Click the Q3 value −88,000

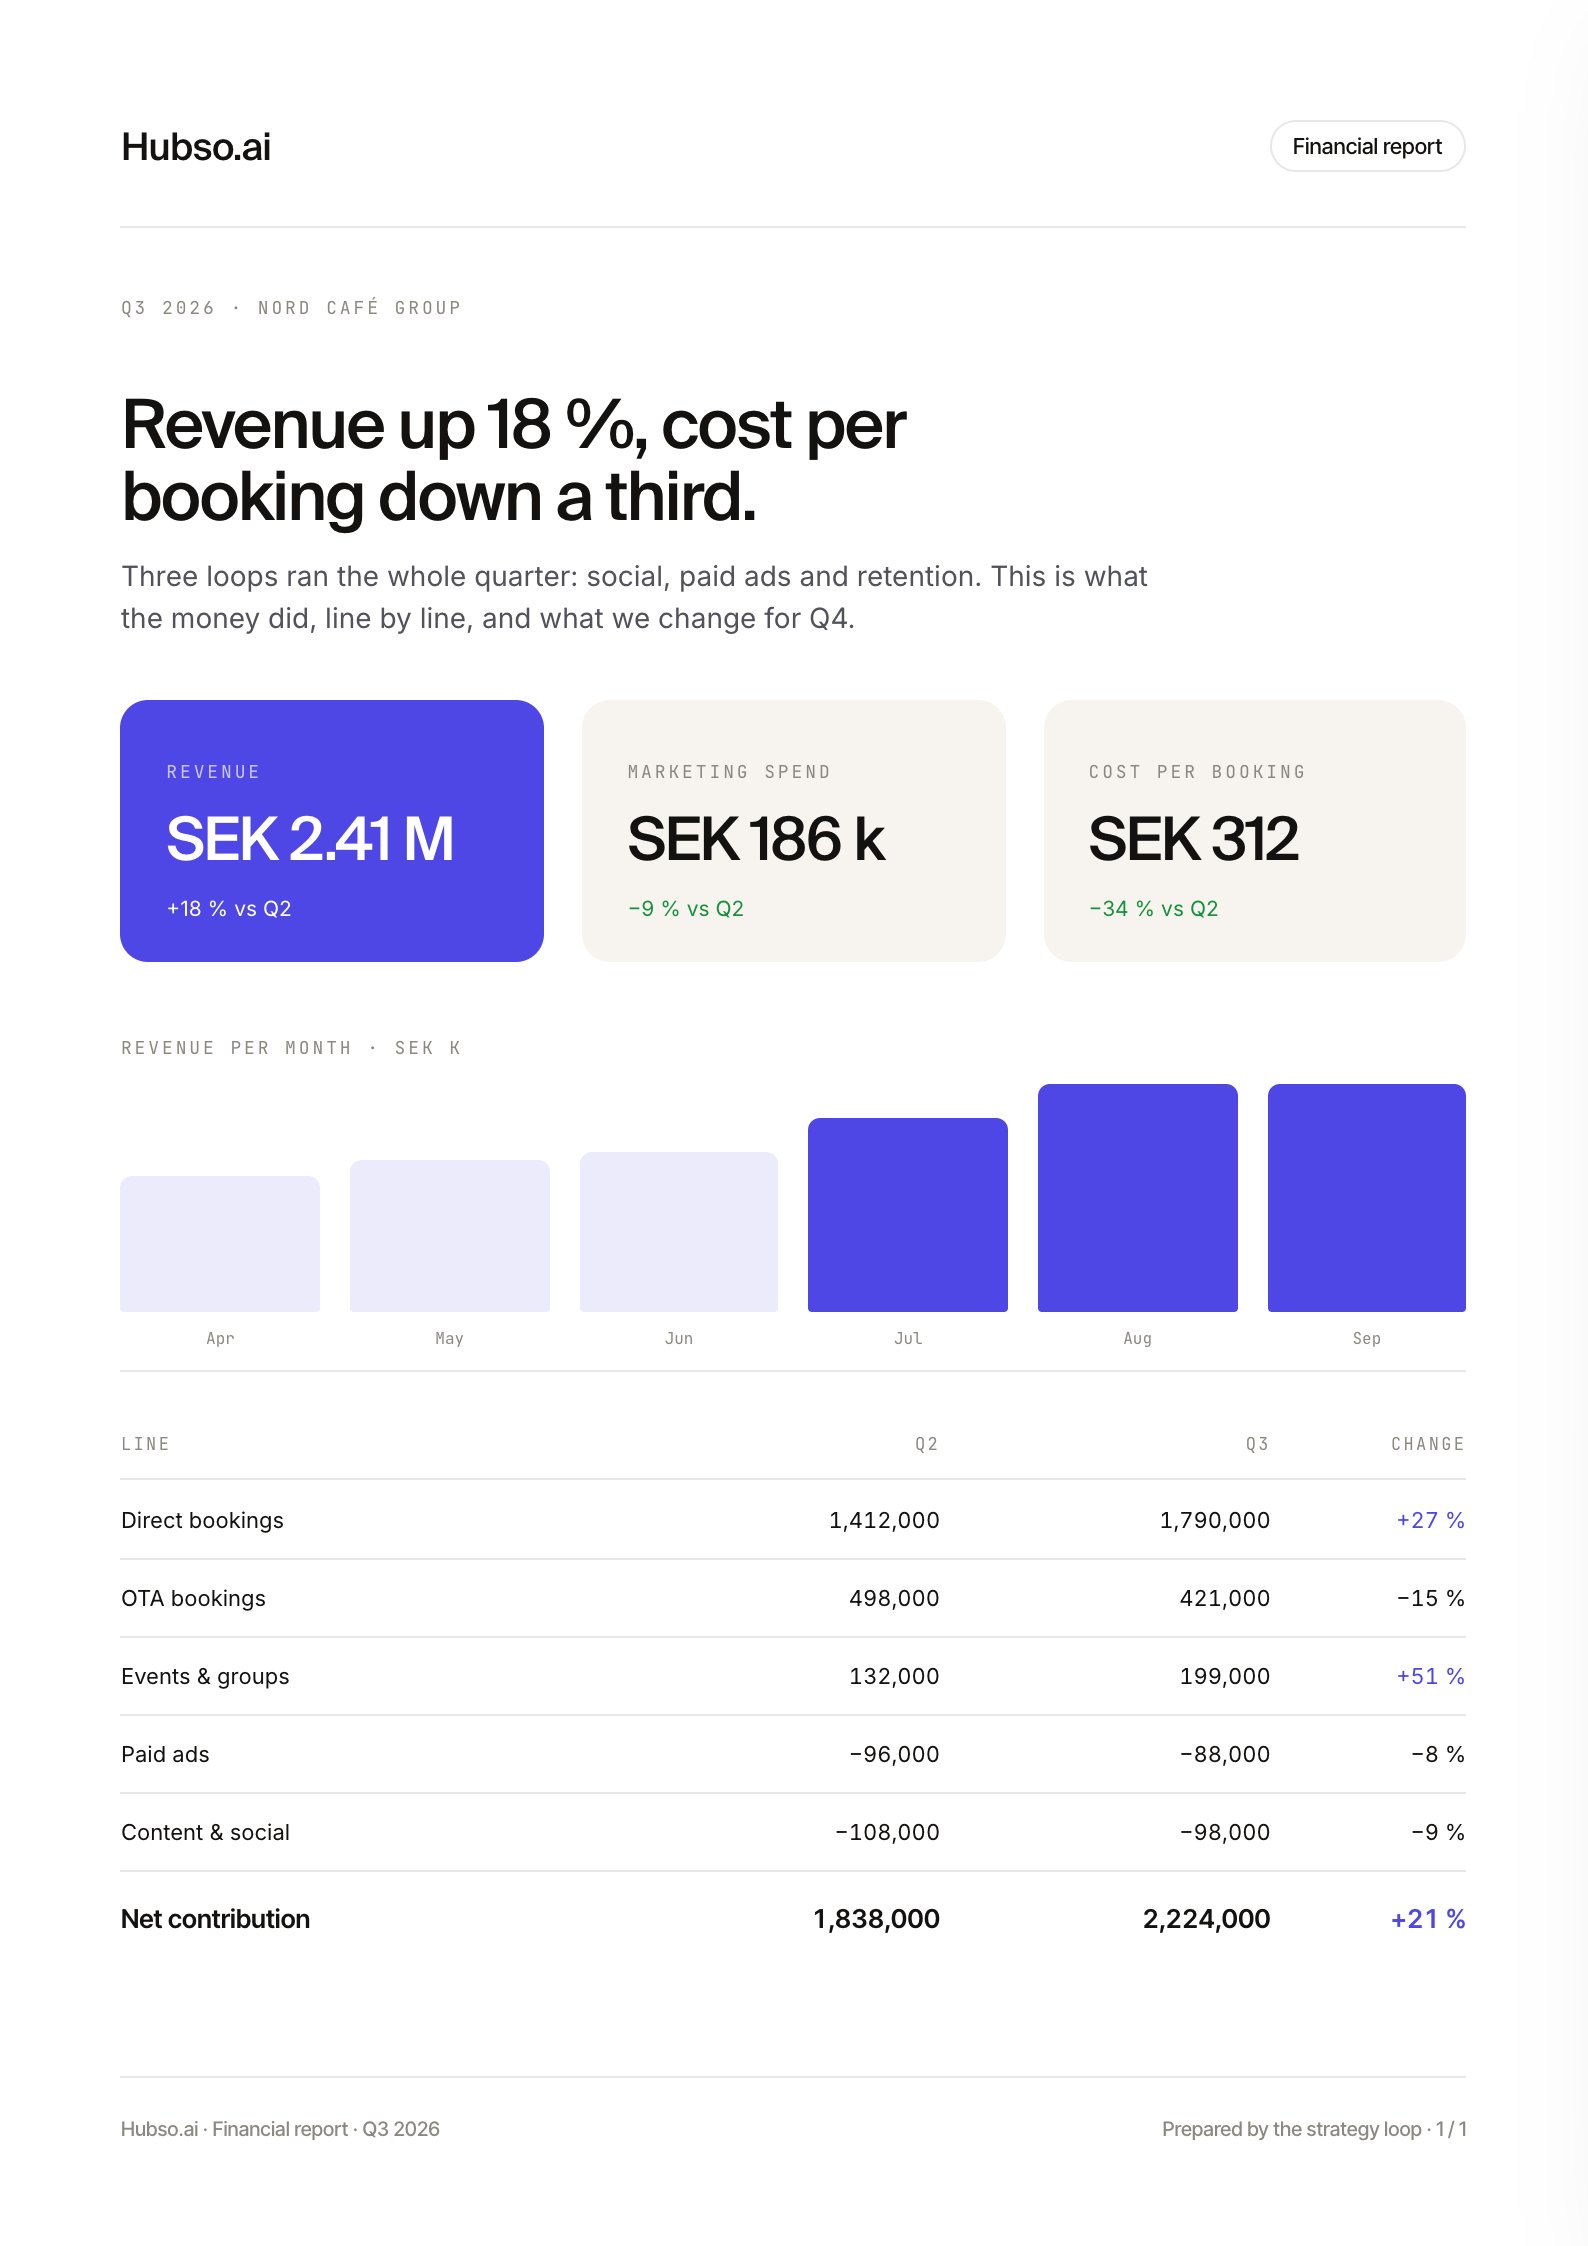point(1224,1754)
